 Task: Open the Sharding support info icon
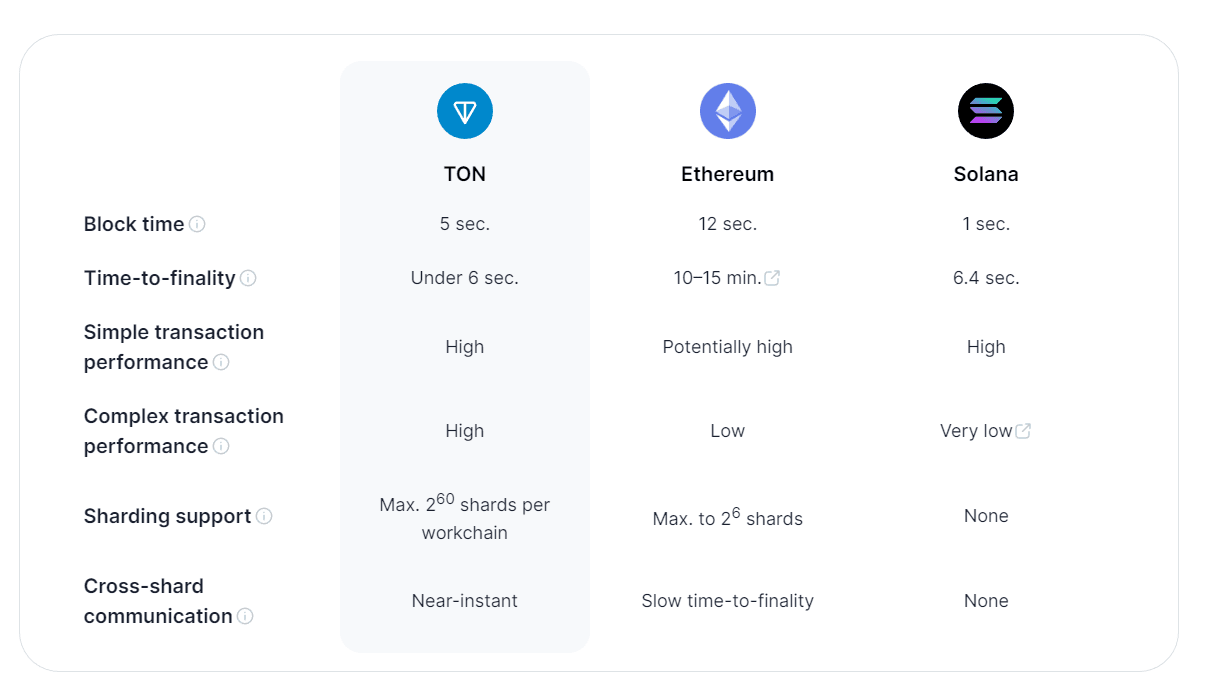point(264,516)
